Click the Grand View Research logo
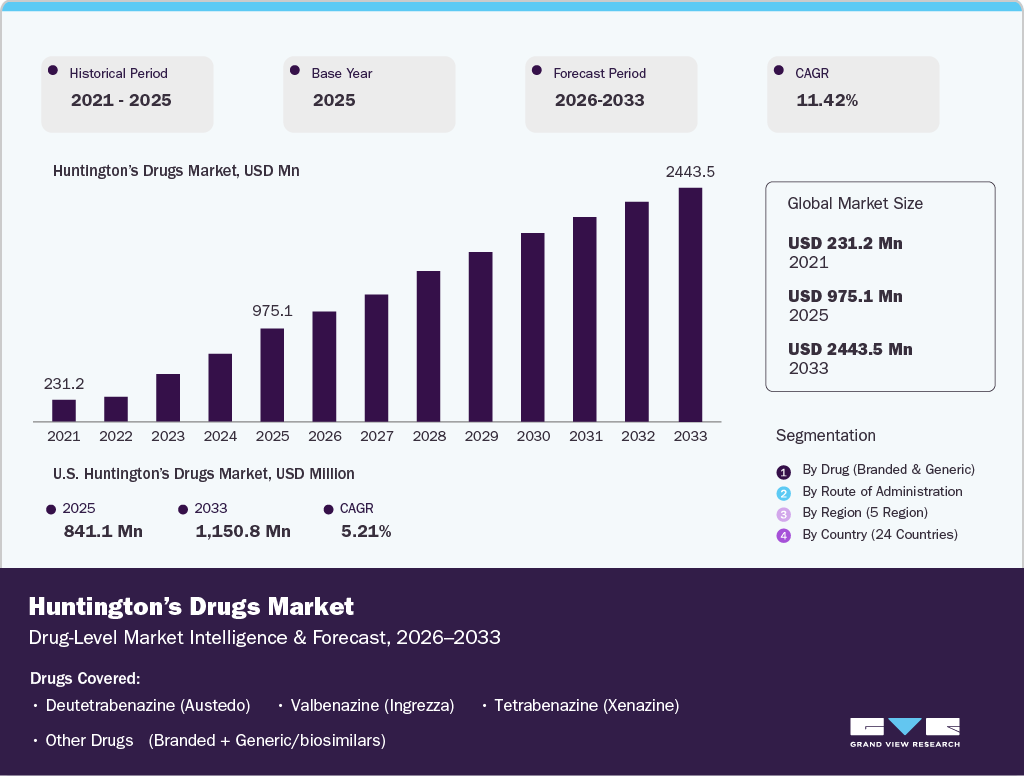Viewport: 1024px width, 776px height. [x=904, y=732]
